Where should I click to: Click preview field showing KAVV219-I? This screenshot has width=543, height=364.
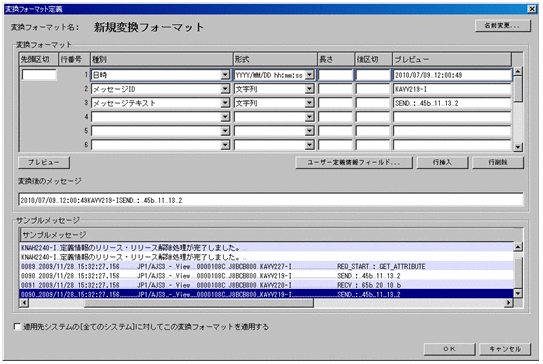pyautogui.click(x=452, y=89)
